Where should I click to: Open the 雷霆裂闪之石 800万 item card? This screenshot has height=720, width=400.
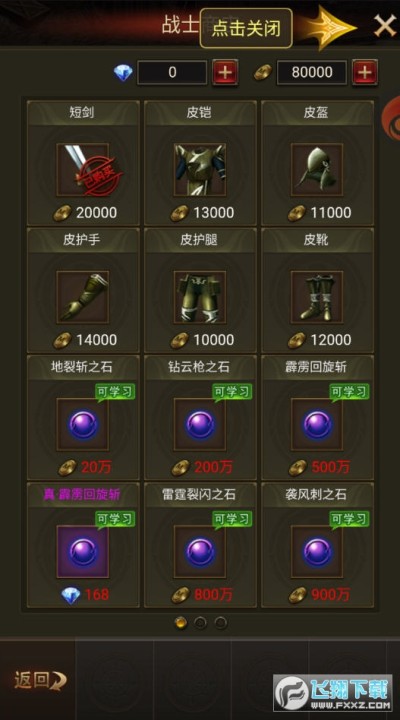(200, 545)
